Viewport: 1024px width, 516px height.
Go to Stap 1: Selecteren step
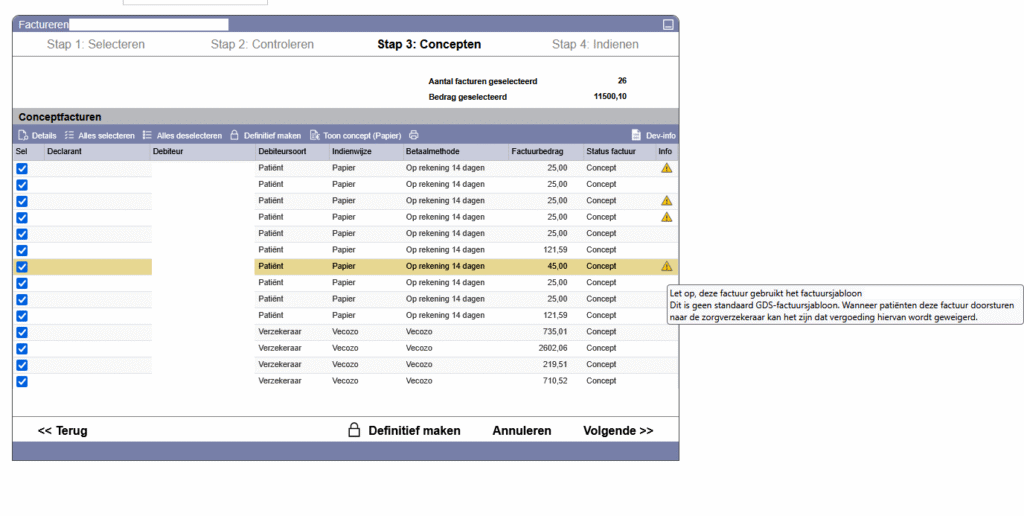pyautogui.click(x=95, y=44)
